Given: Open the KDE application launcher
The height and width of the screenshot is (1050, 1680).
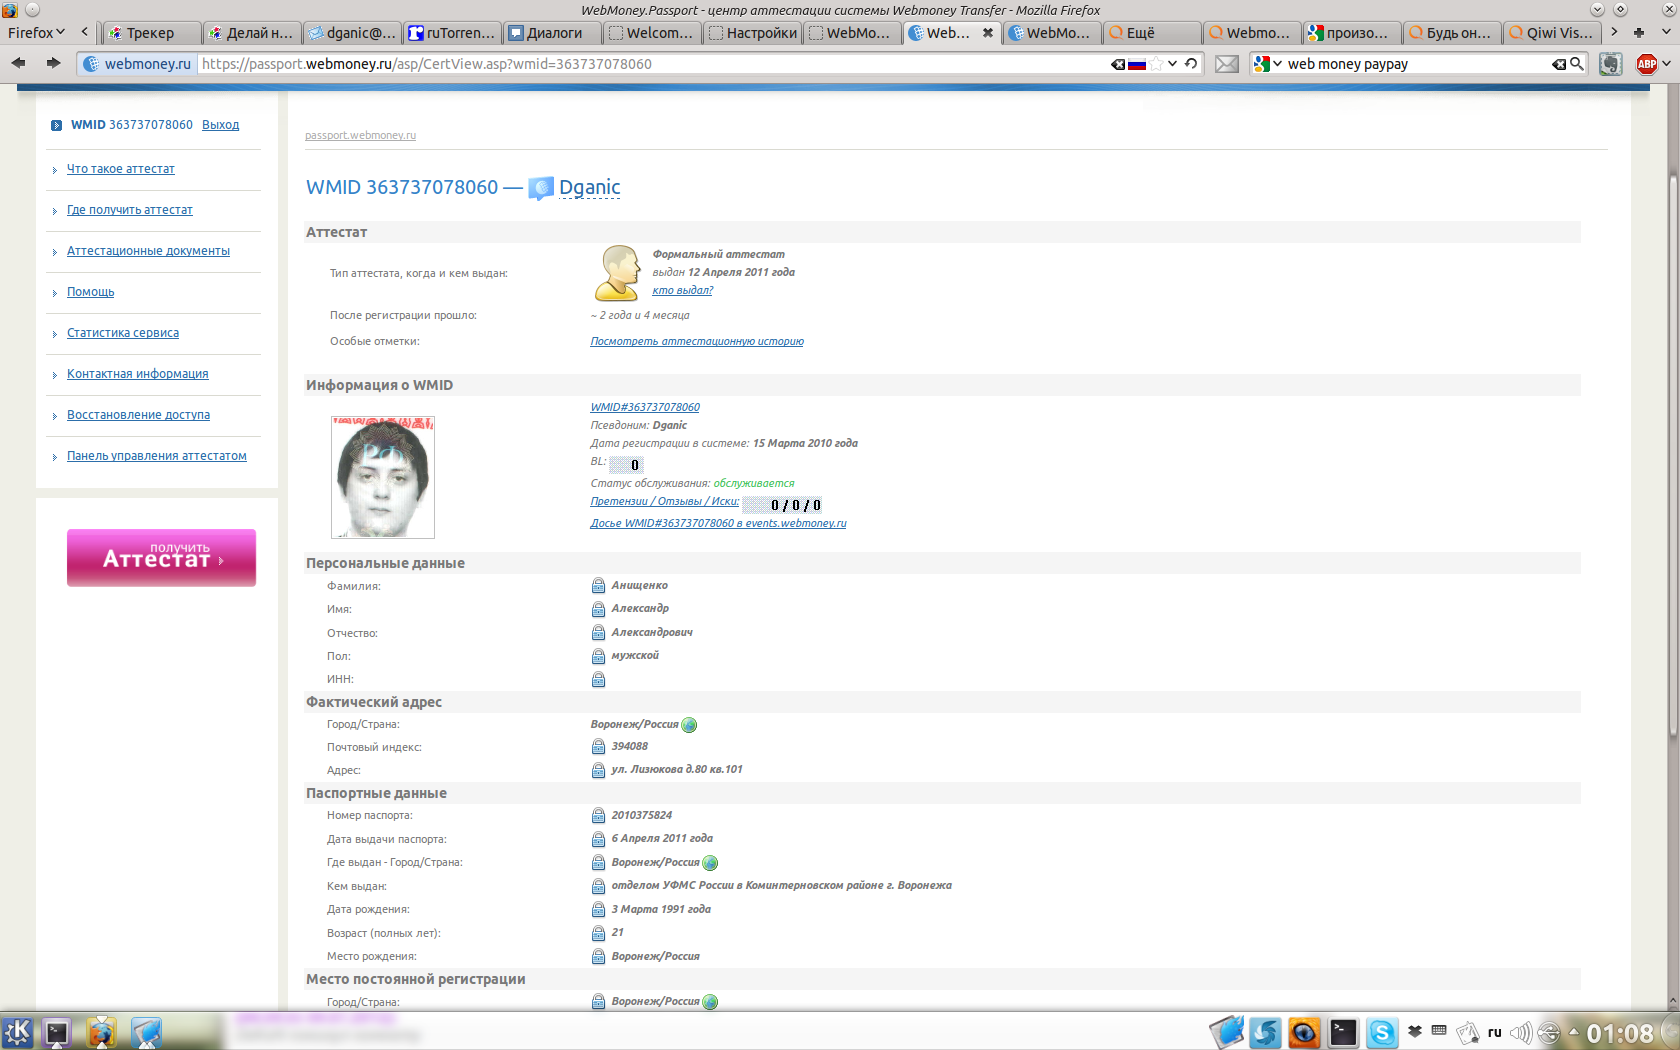Looking at the screenshot, I should pyautogui.click(x=17, y=1032).
